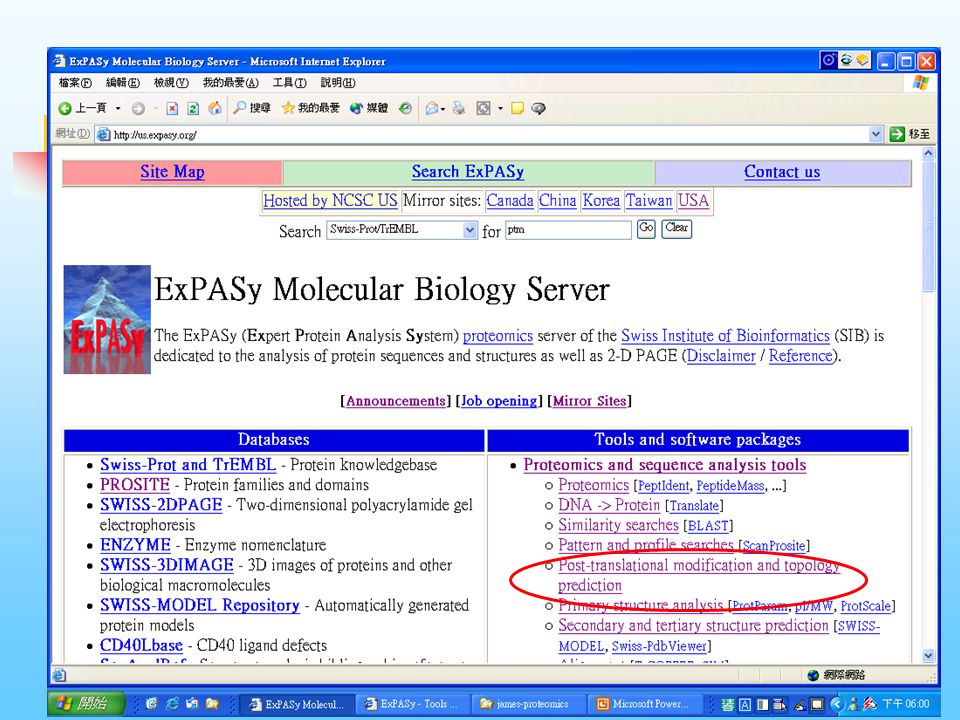Open the Search ExPASy link

(468, 172)
